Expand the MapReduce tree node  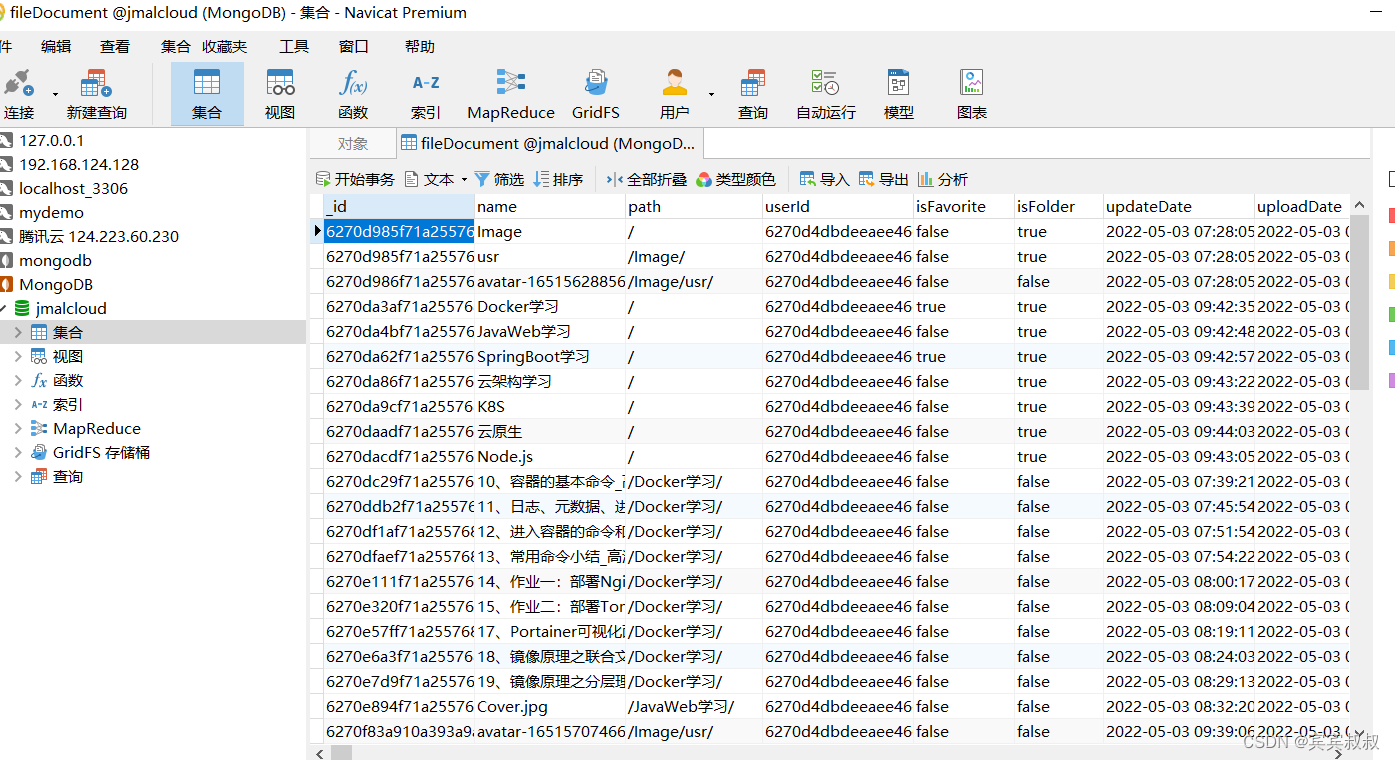pyautogui.click(x=18, y=428)
